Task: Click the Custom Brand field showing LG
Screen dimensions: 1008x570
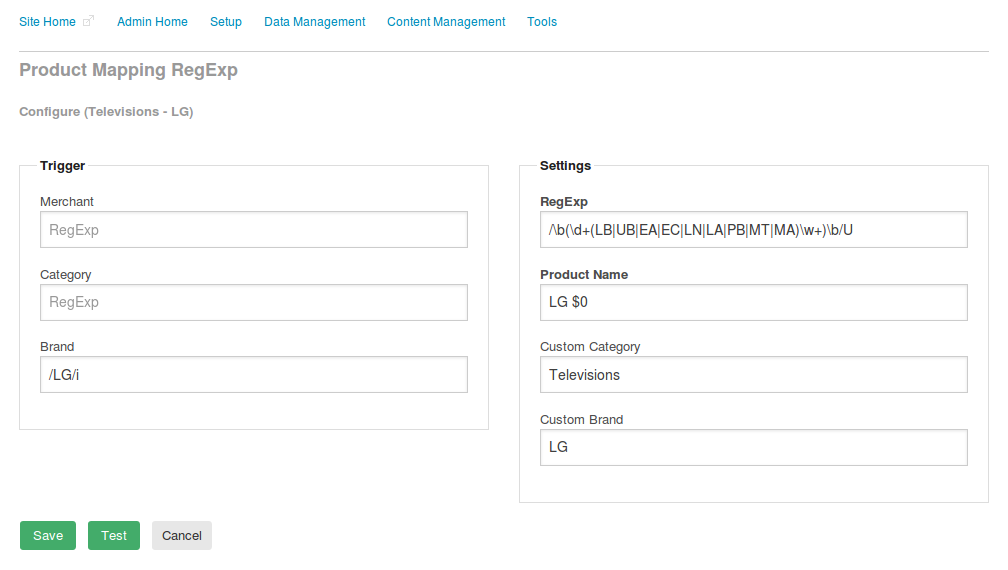Action: coord(753,447)
